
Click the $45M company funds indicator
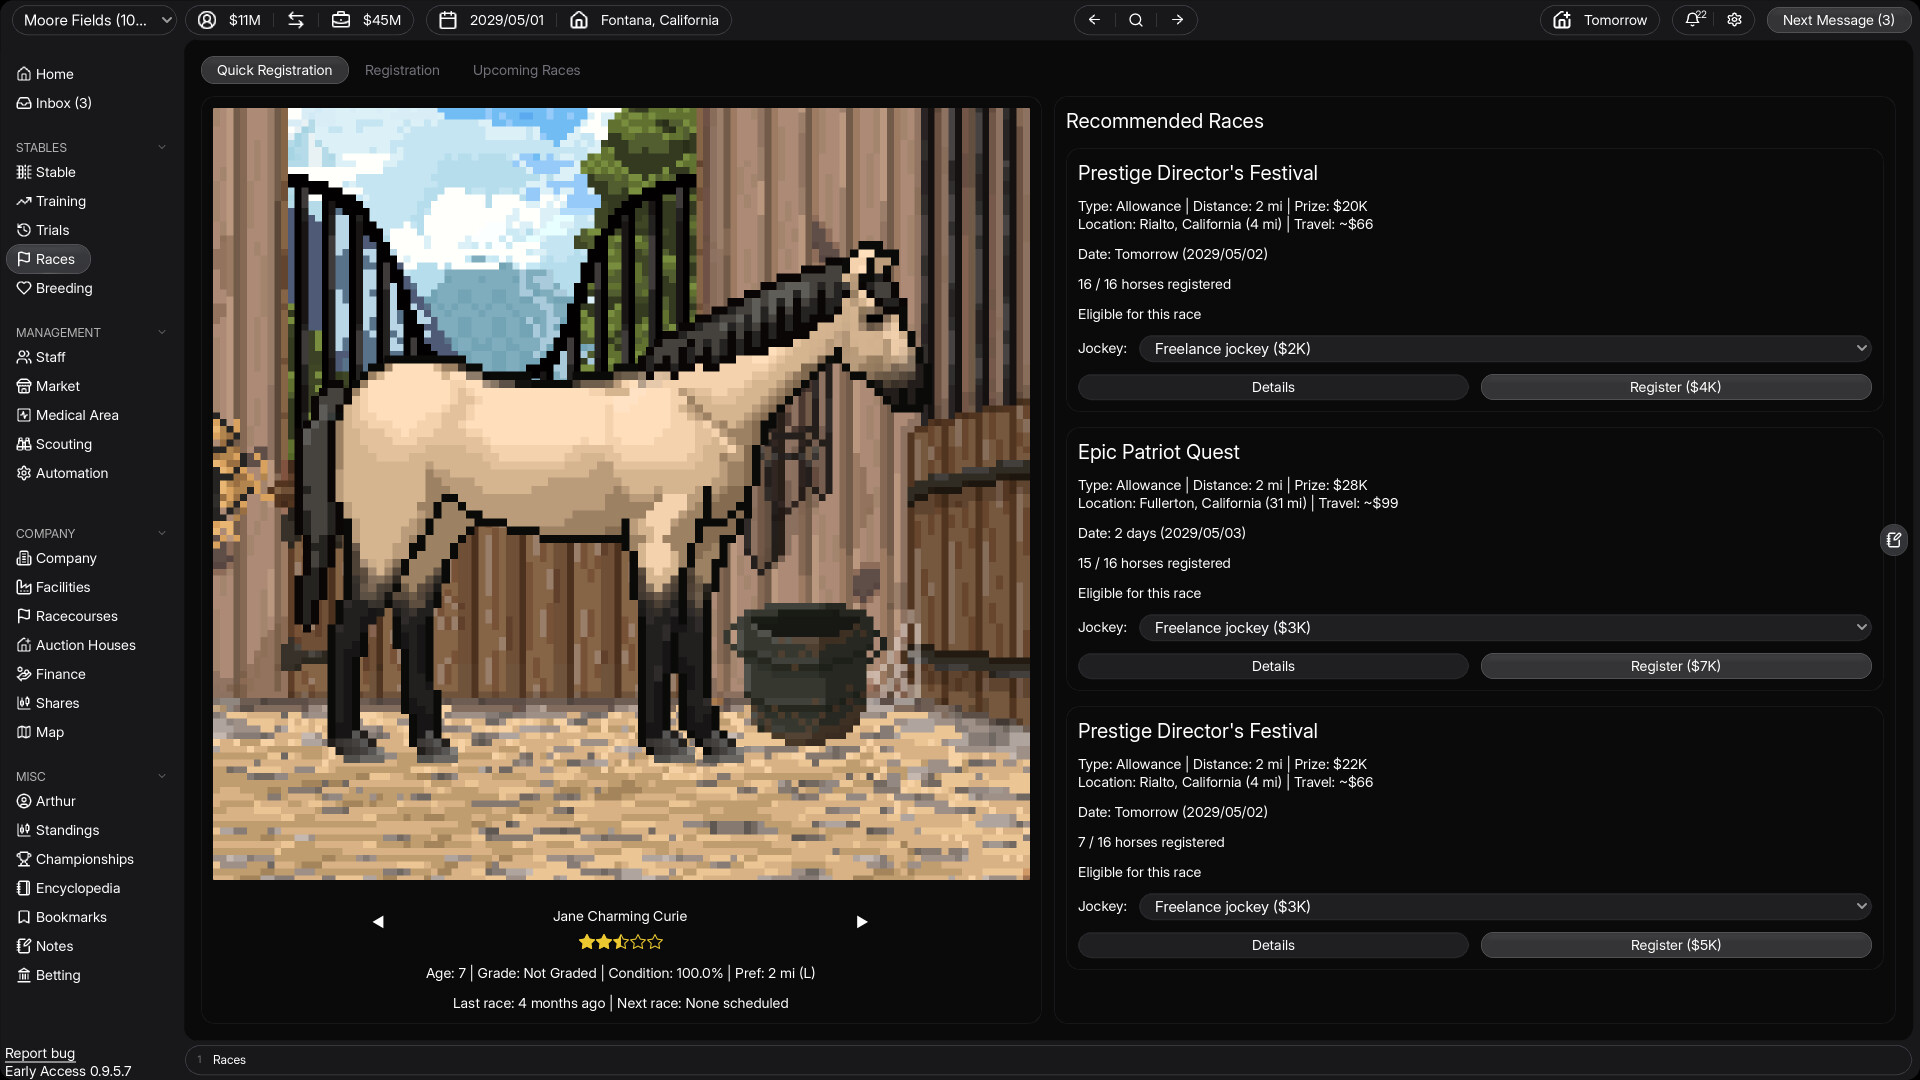(367, 20)
